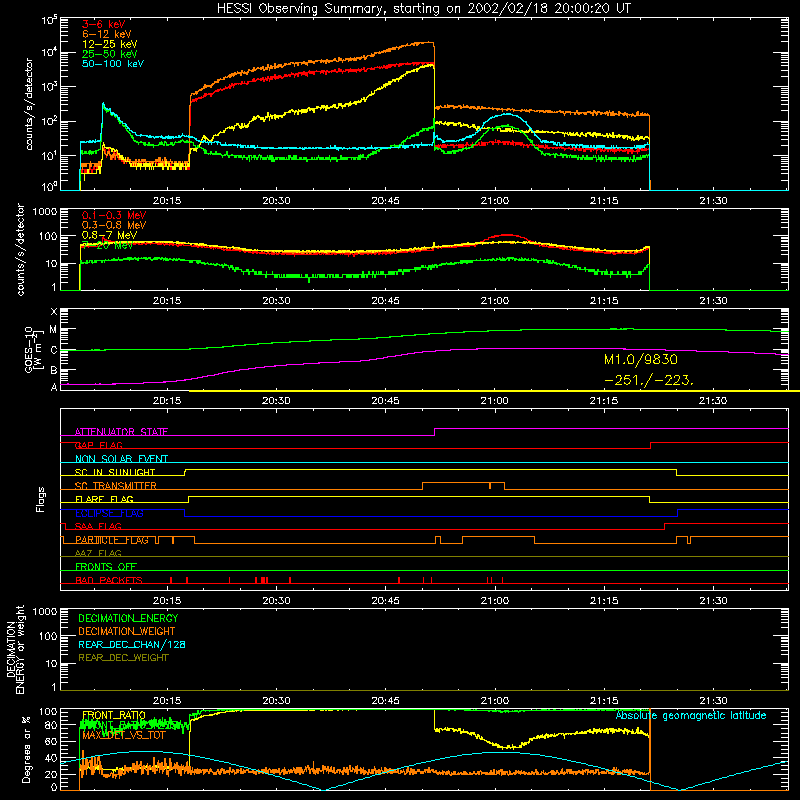Select the ATTENUATOR_STATE flag label
The image size is (800, 800).
coord(121,432)
